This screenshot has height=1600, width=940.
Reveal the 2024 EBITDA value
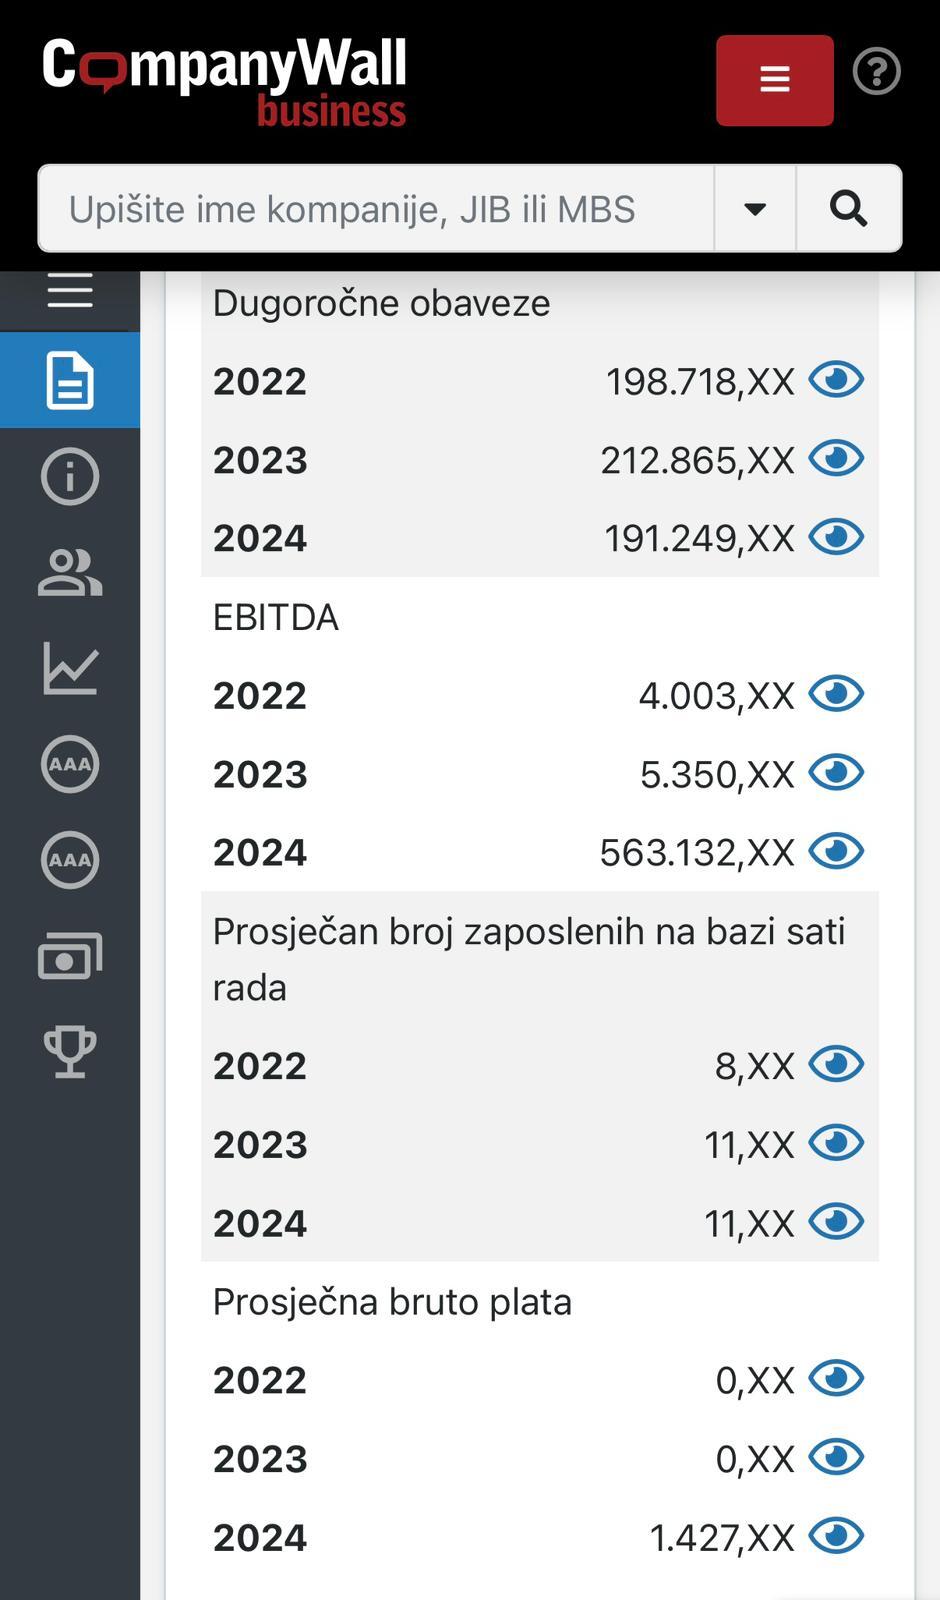(836, 852)
